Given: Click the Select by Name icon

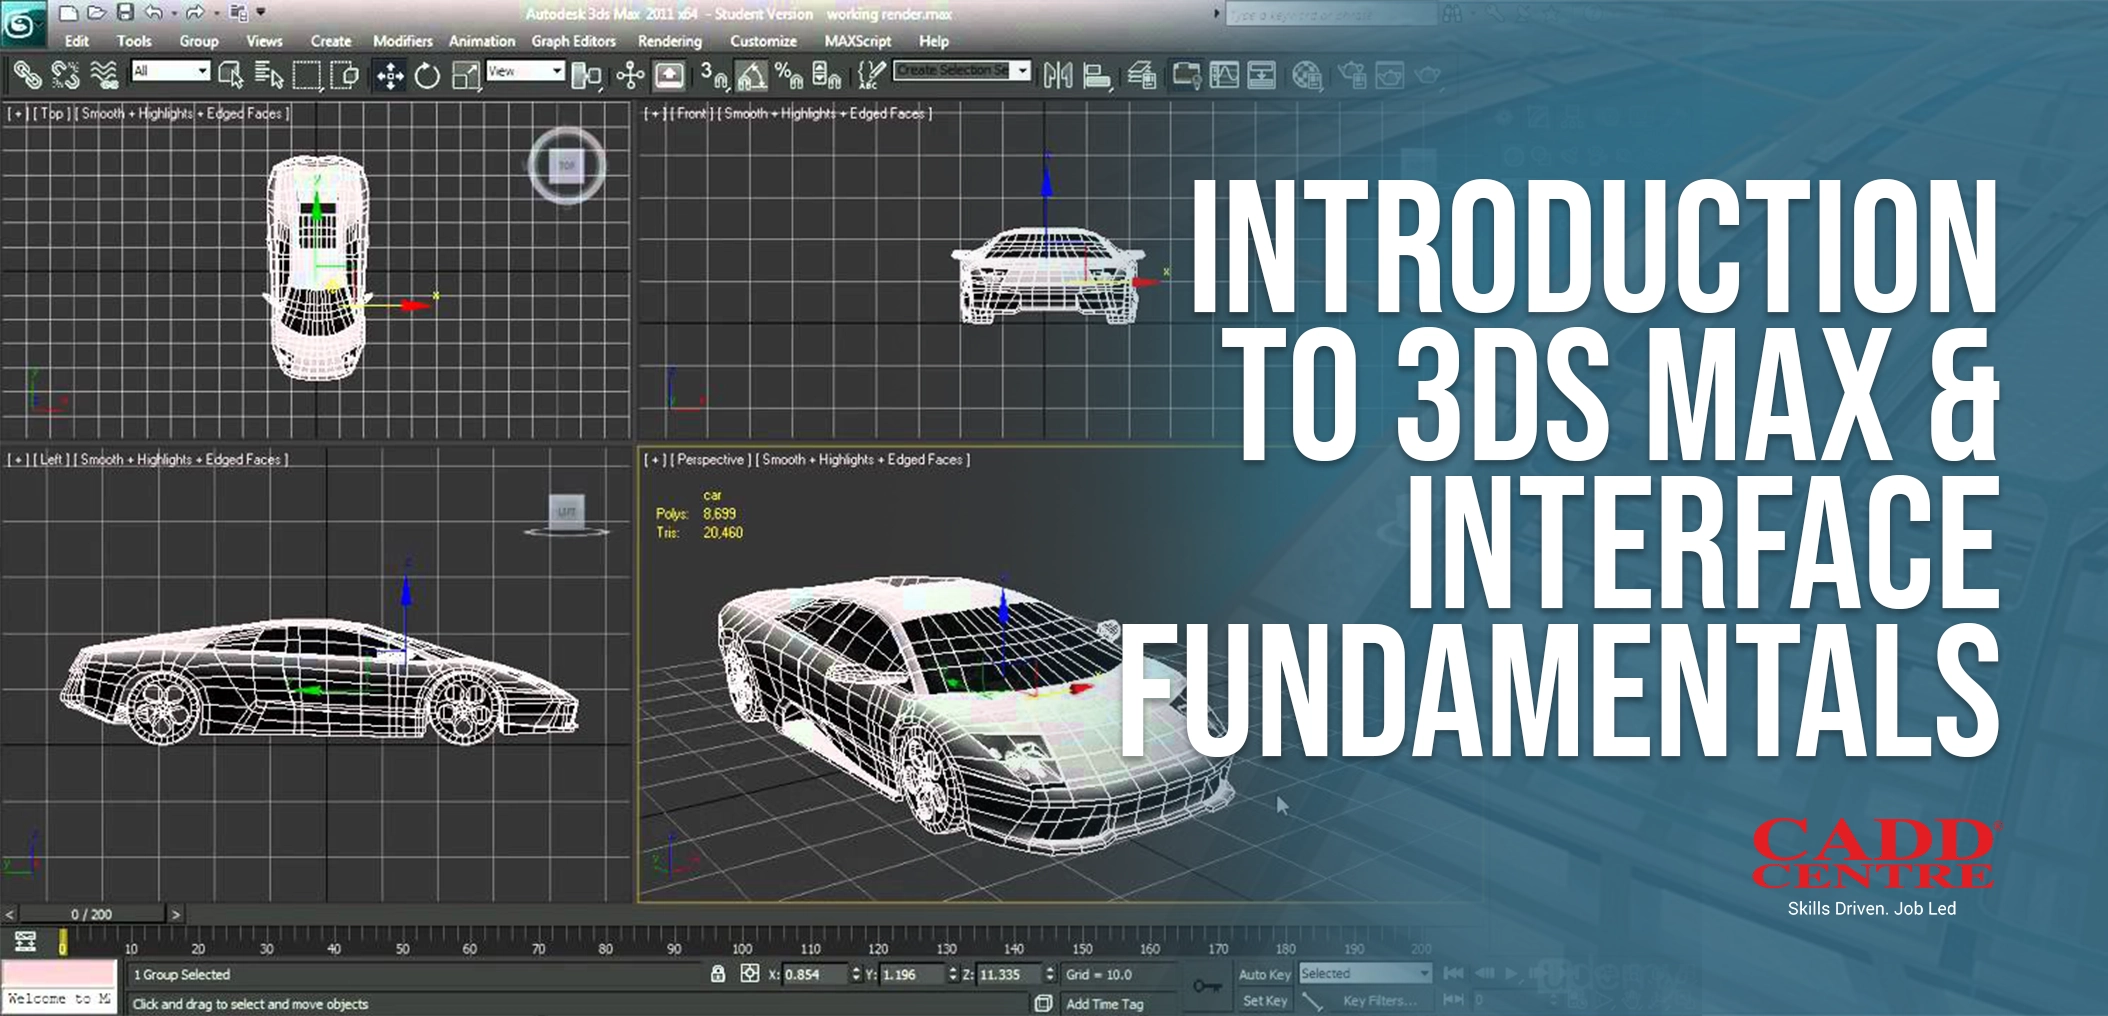Looking at the screenshot, I should coord(269,76).
